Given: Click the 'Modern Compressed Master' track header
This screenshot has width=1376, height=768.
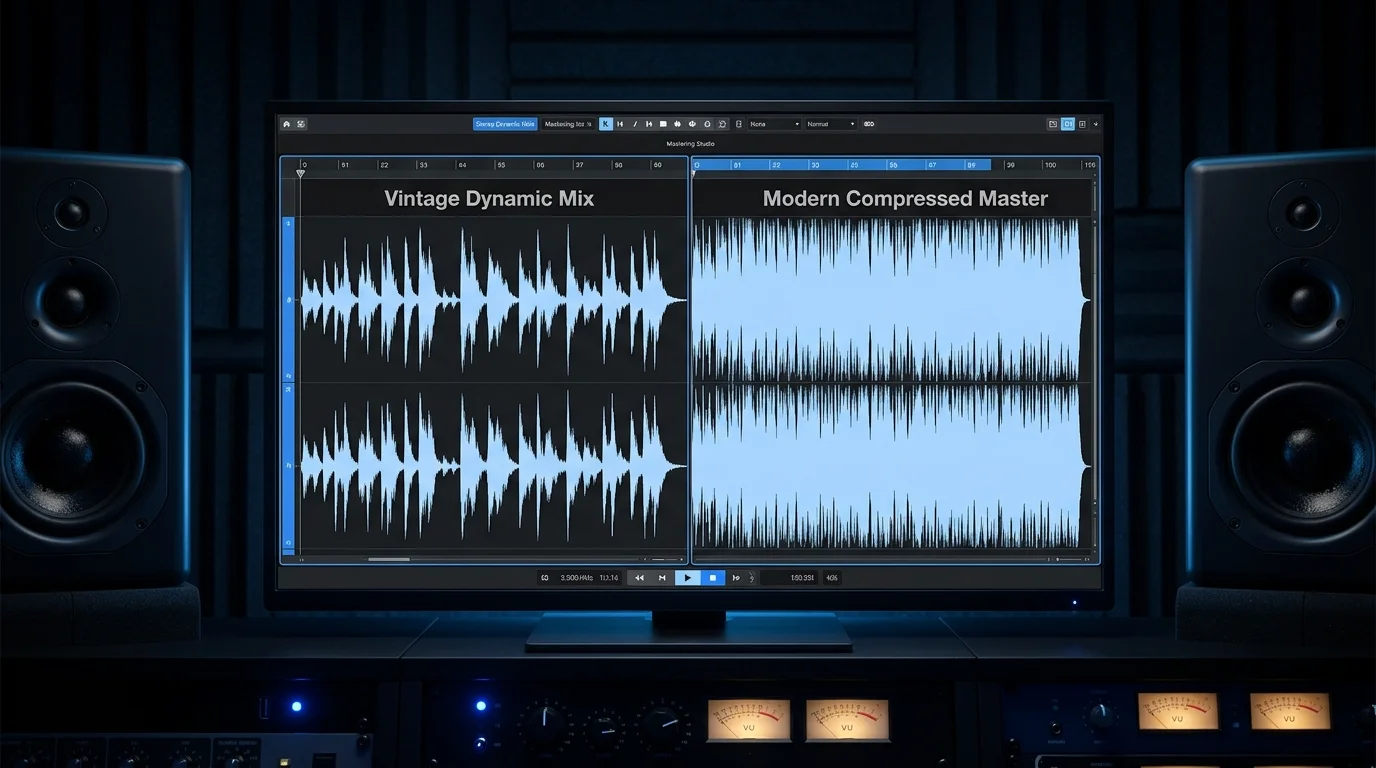Looking at the screenshot, I should point(905,199).
